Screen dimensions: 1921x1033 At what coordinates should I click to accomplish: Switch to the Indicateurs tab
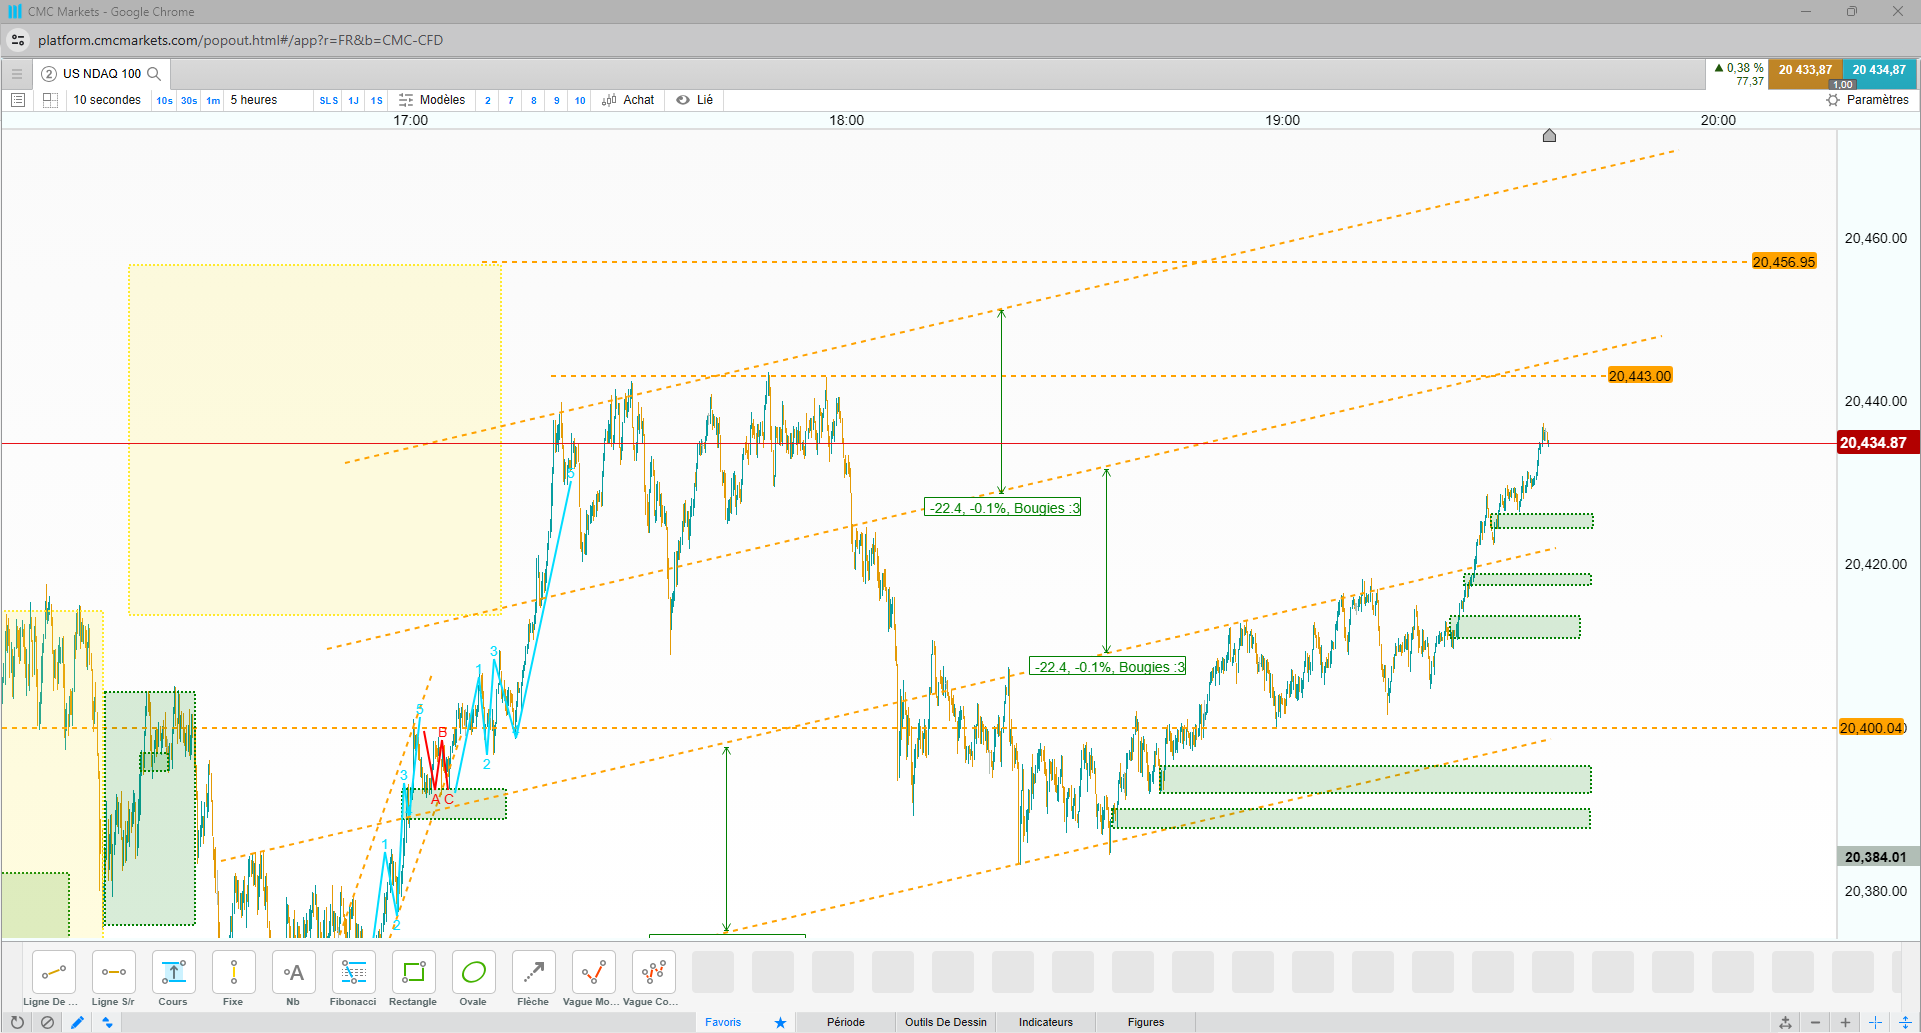click(x=1046, y=1022)
